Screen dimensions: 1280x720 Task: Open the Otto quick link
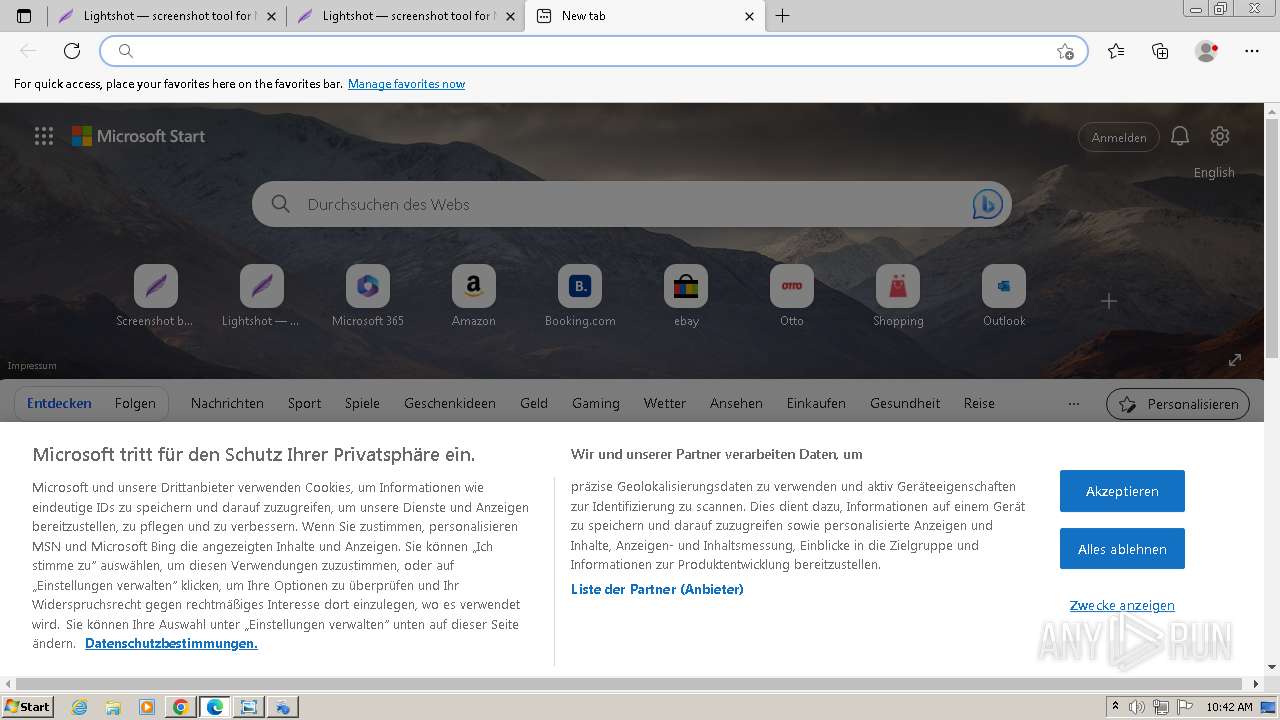tap(792, 296)
